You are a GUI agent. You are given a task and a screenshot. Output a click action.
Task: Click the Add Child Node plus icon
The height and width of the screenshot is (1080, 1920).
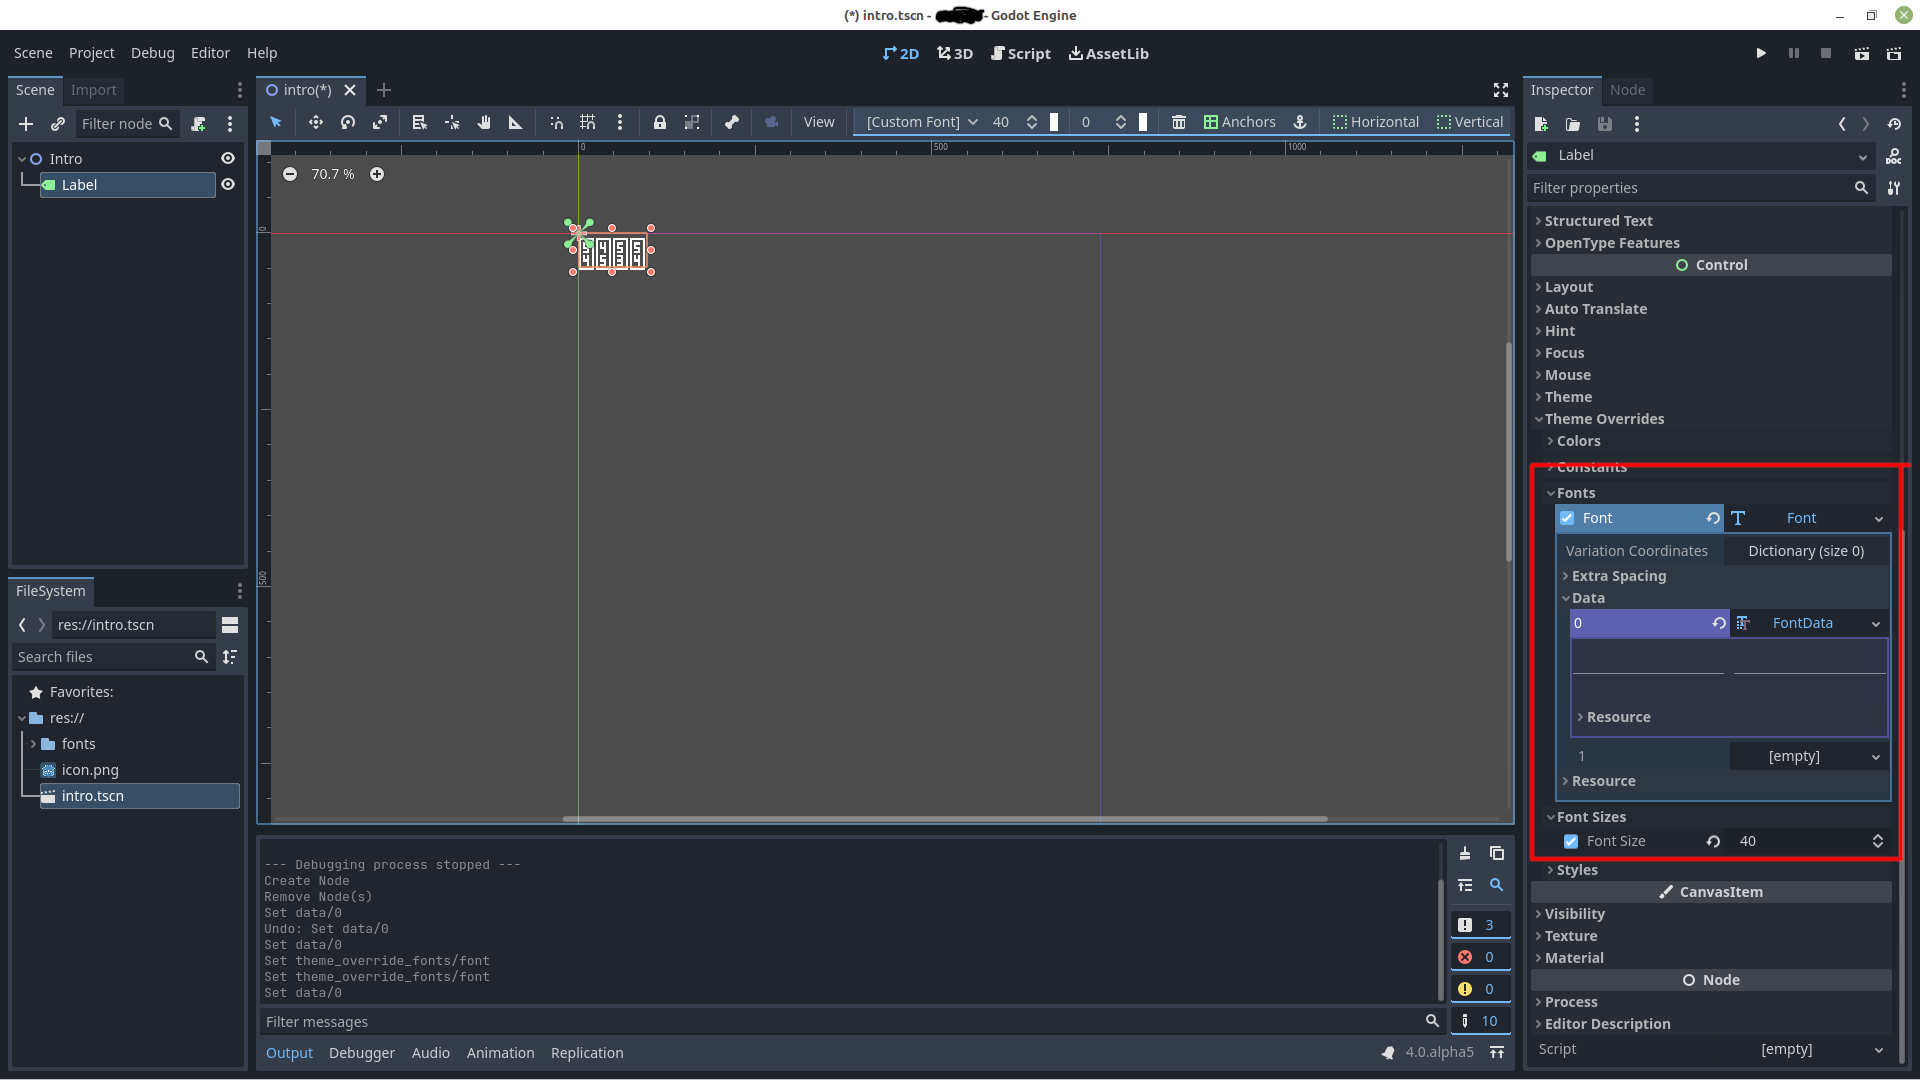click(x=26, y=124)
